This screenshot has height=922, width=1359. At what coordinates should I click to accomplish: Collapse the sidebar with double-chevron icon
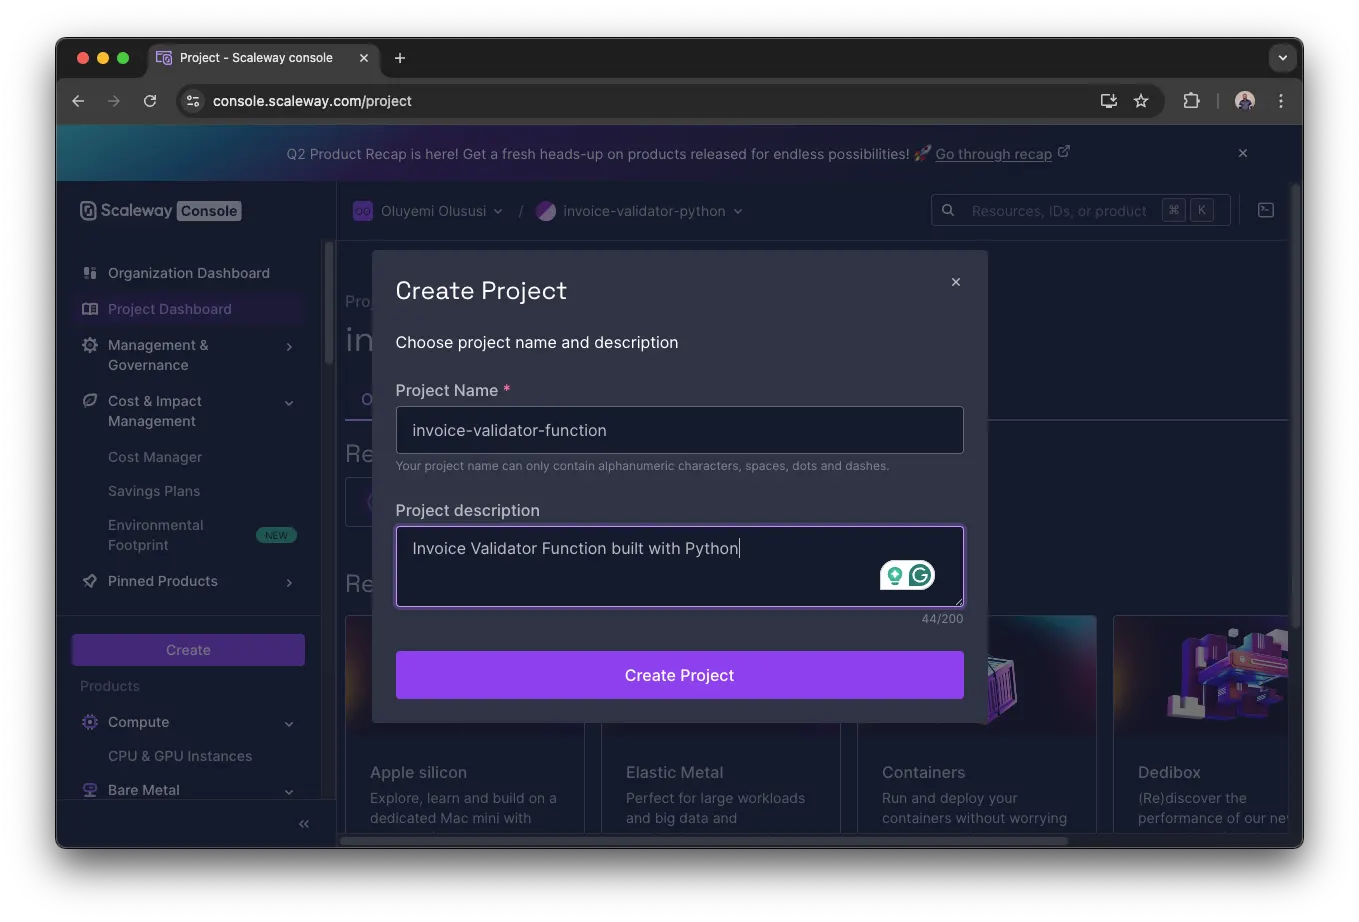pyautogui.click(x=304, y=824)
